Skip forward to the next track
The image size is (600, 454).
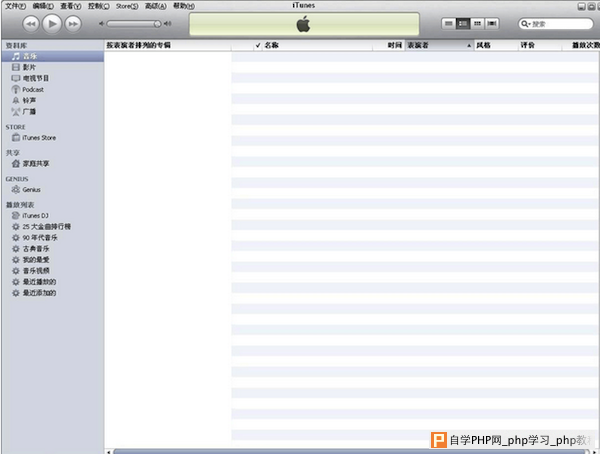click(73, 24)
